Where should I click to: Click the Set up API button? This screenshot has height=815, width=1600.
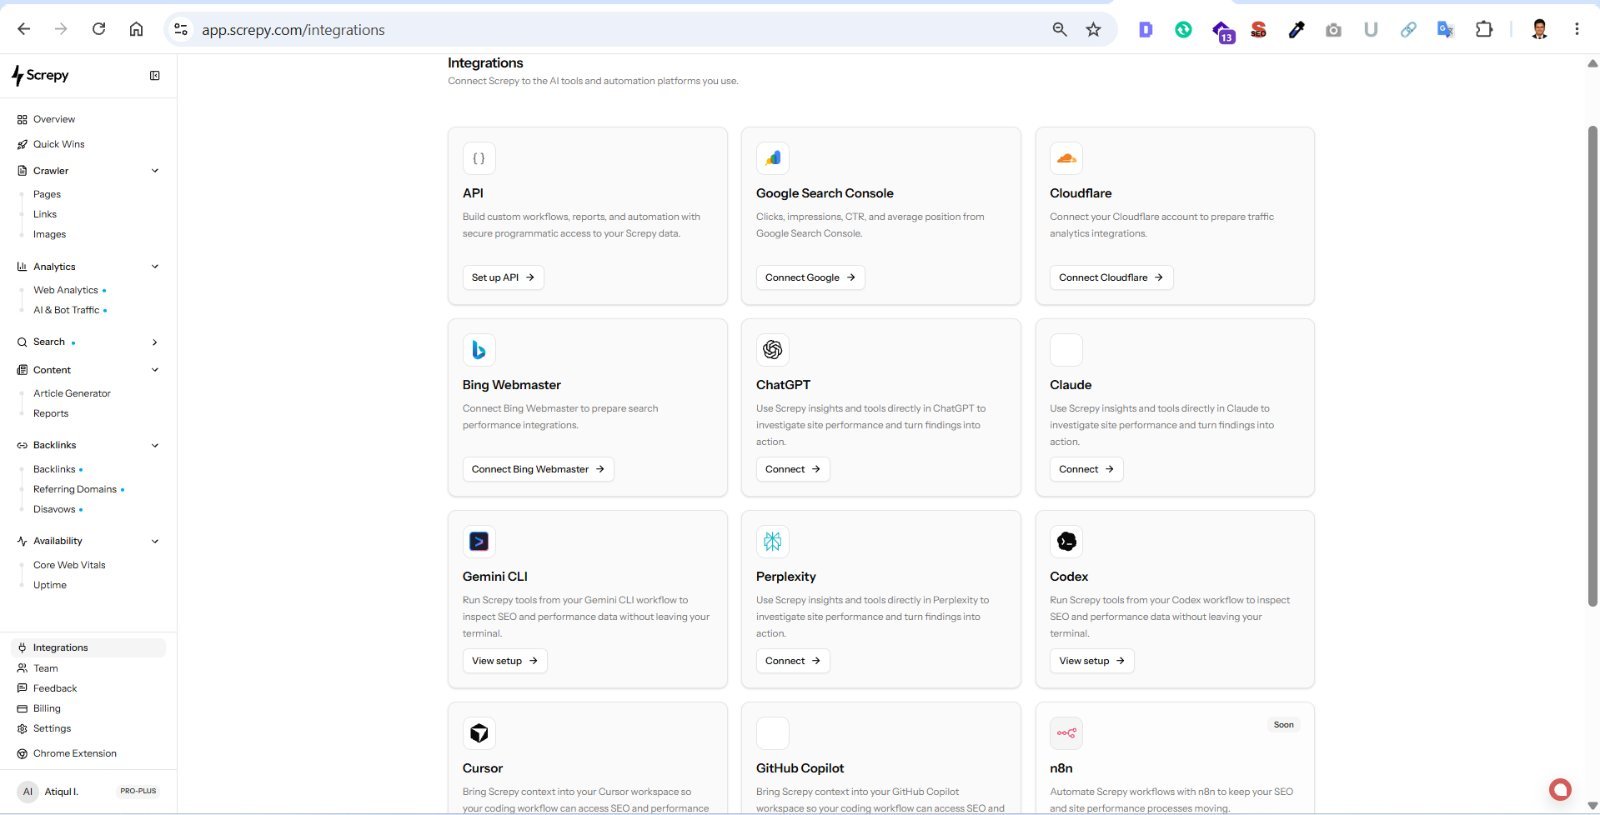tap(503, 277)
